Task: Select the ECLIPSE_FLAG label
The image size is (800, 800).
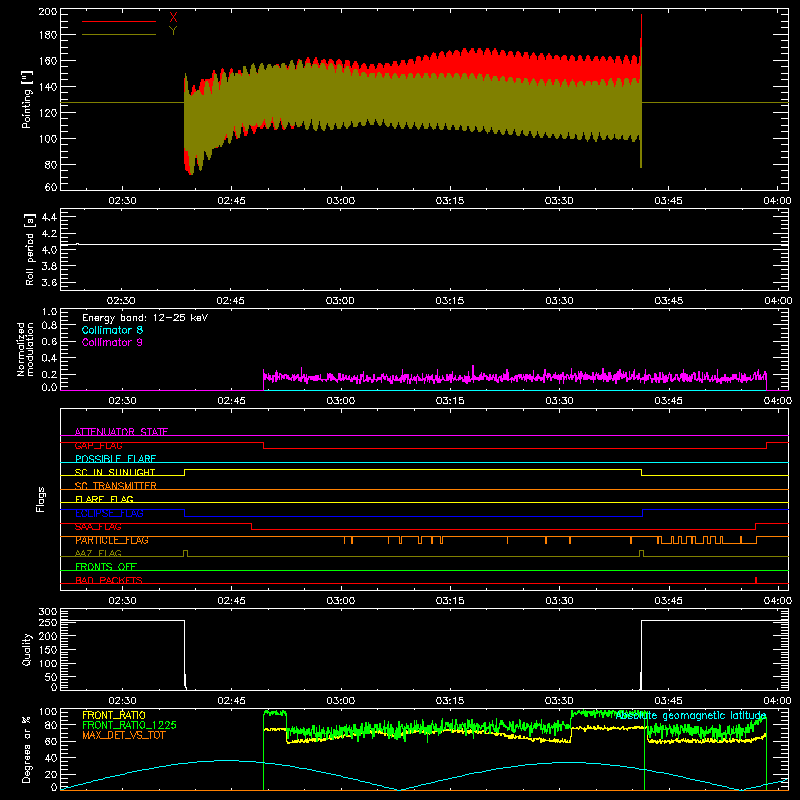Action: pyautogui.click(x=109, y=513)
